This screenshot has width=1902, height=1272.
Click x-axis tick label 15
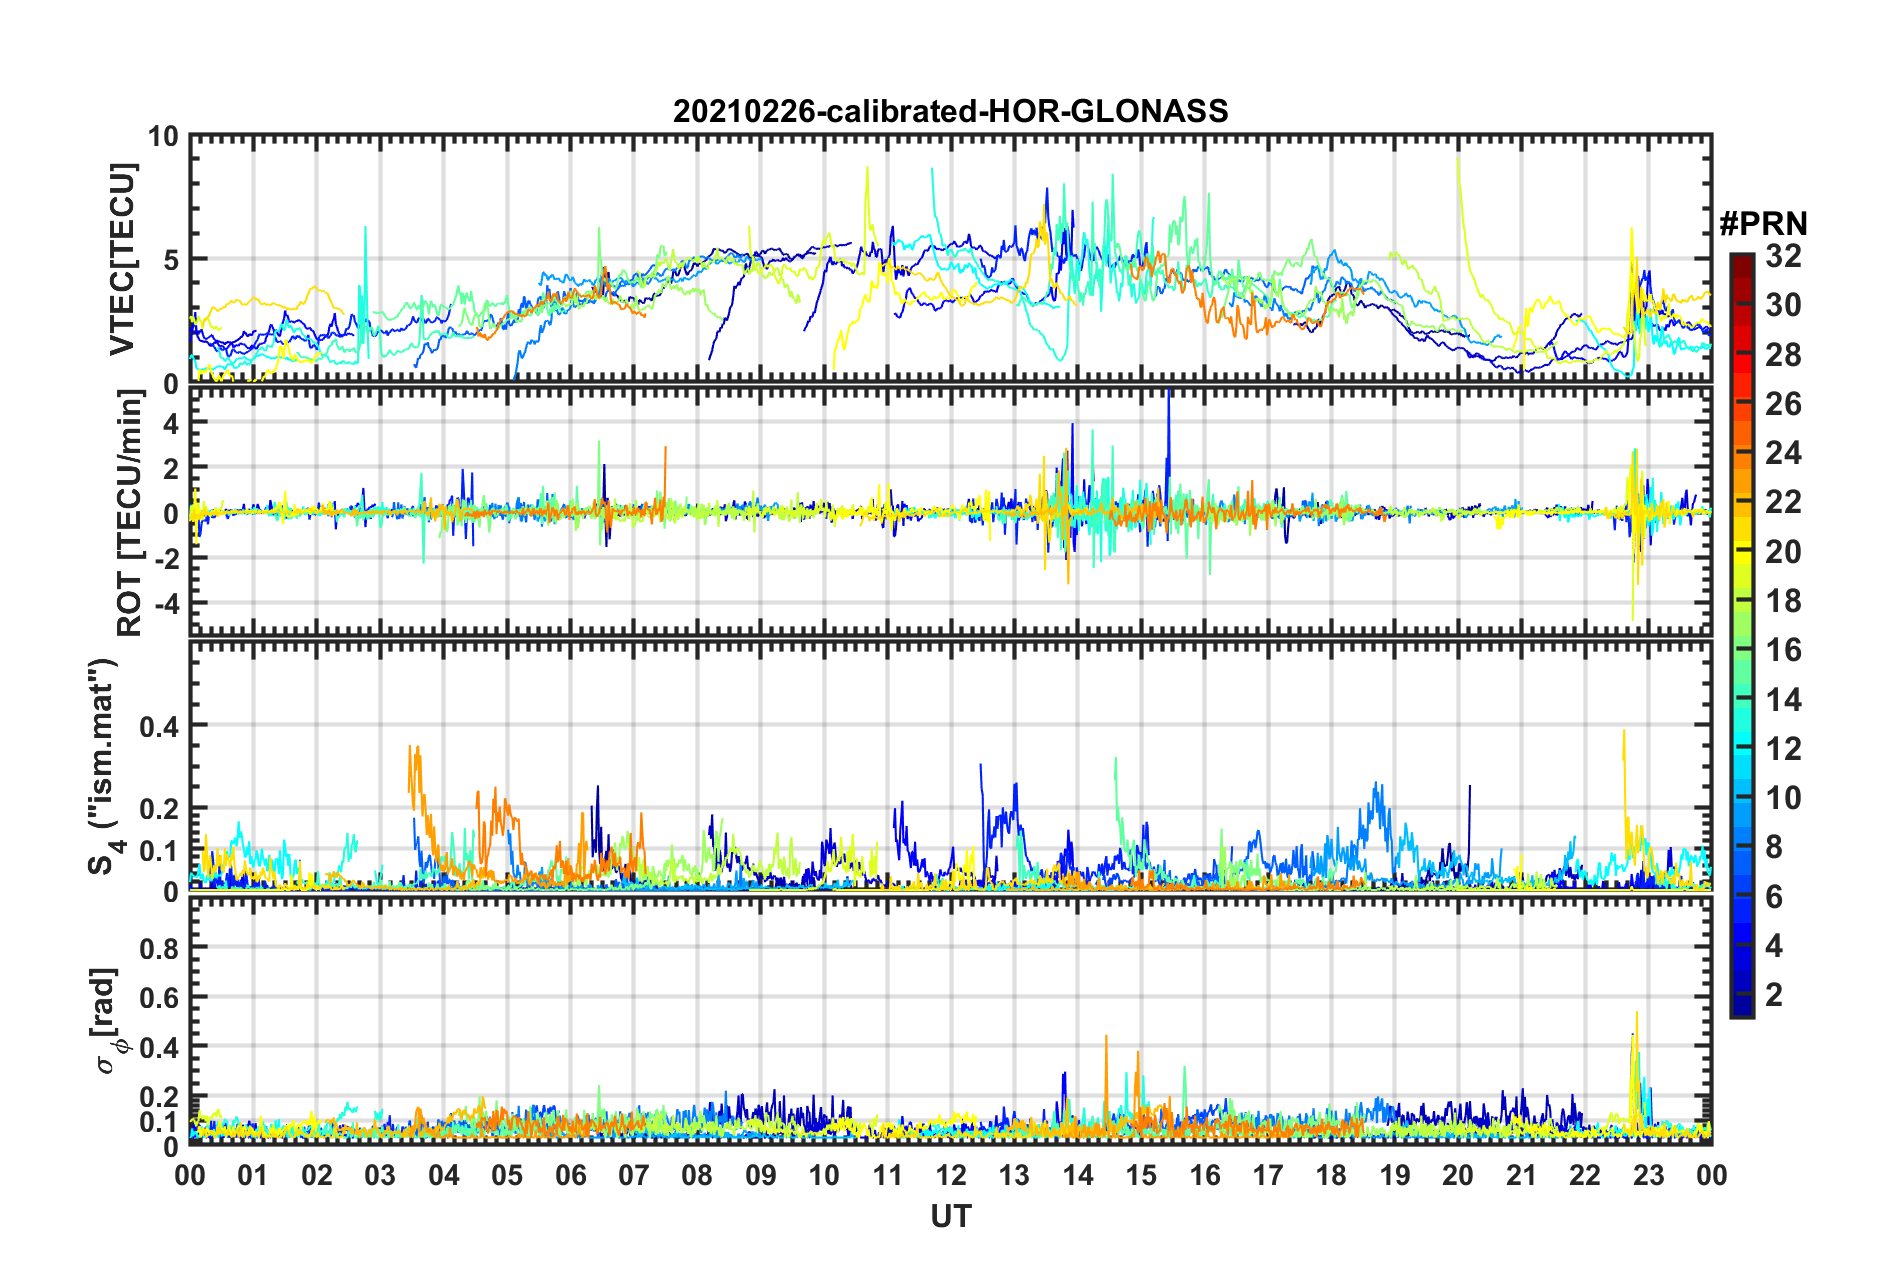click(1141, 1175)
